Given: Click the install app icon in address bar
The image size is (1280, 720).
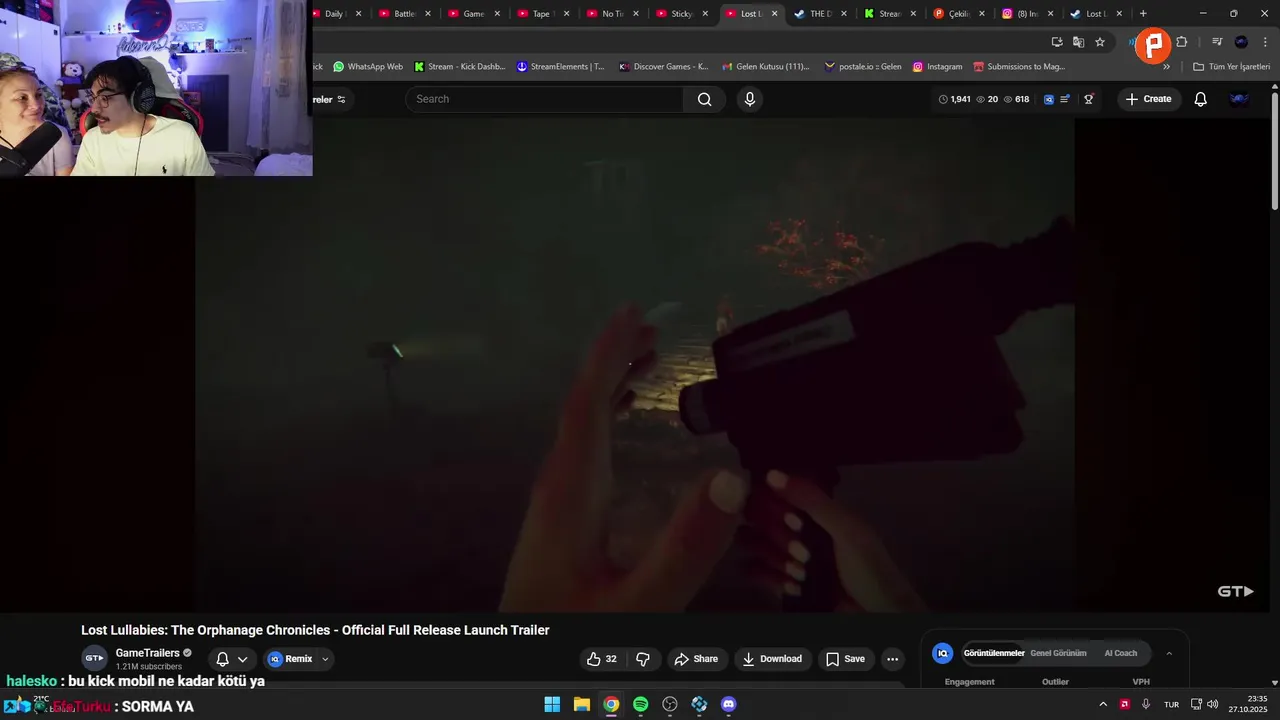Looking at the screenshot, I should click(x=1057, y=42).
